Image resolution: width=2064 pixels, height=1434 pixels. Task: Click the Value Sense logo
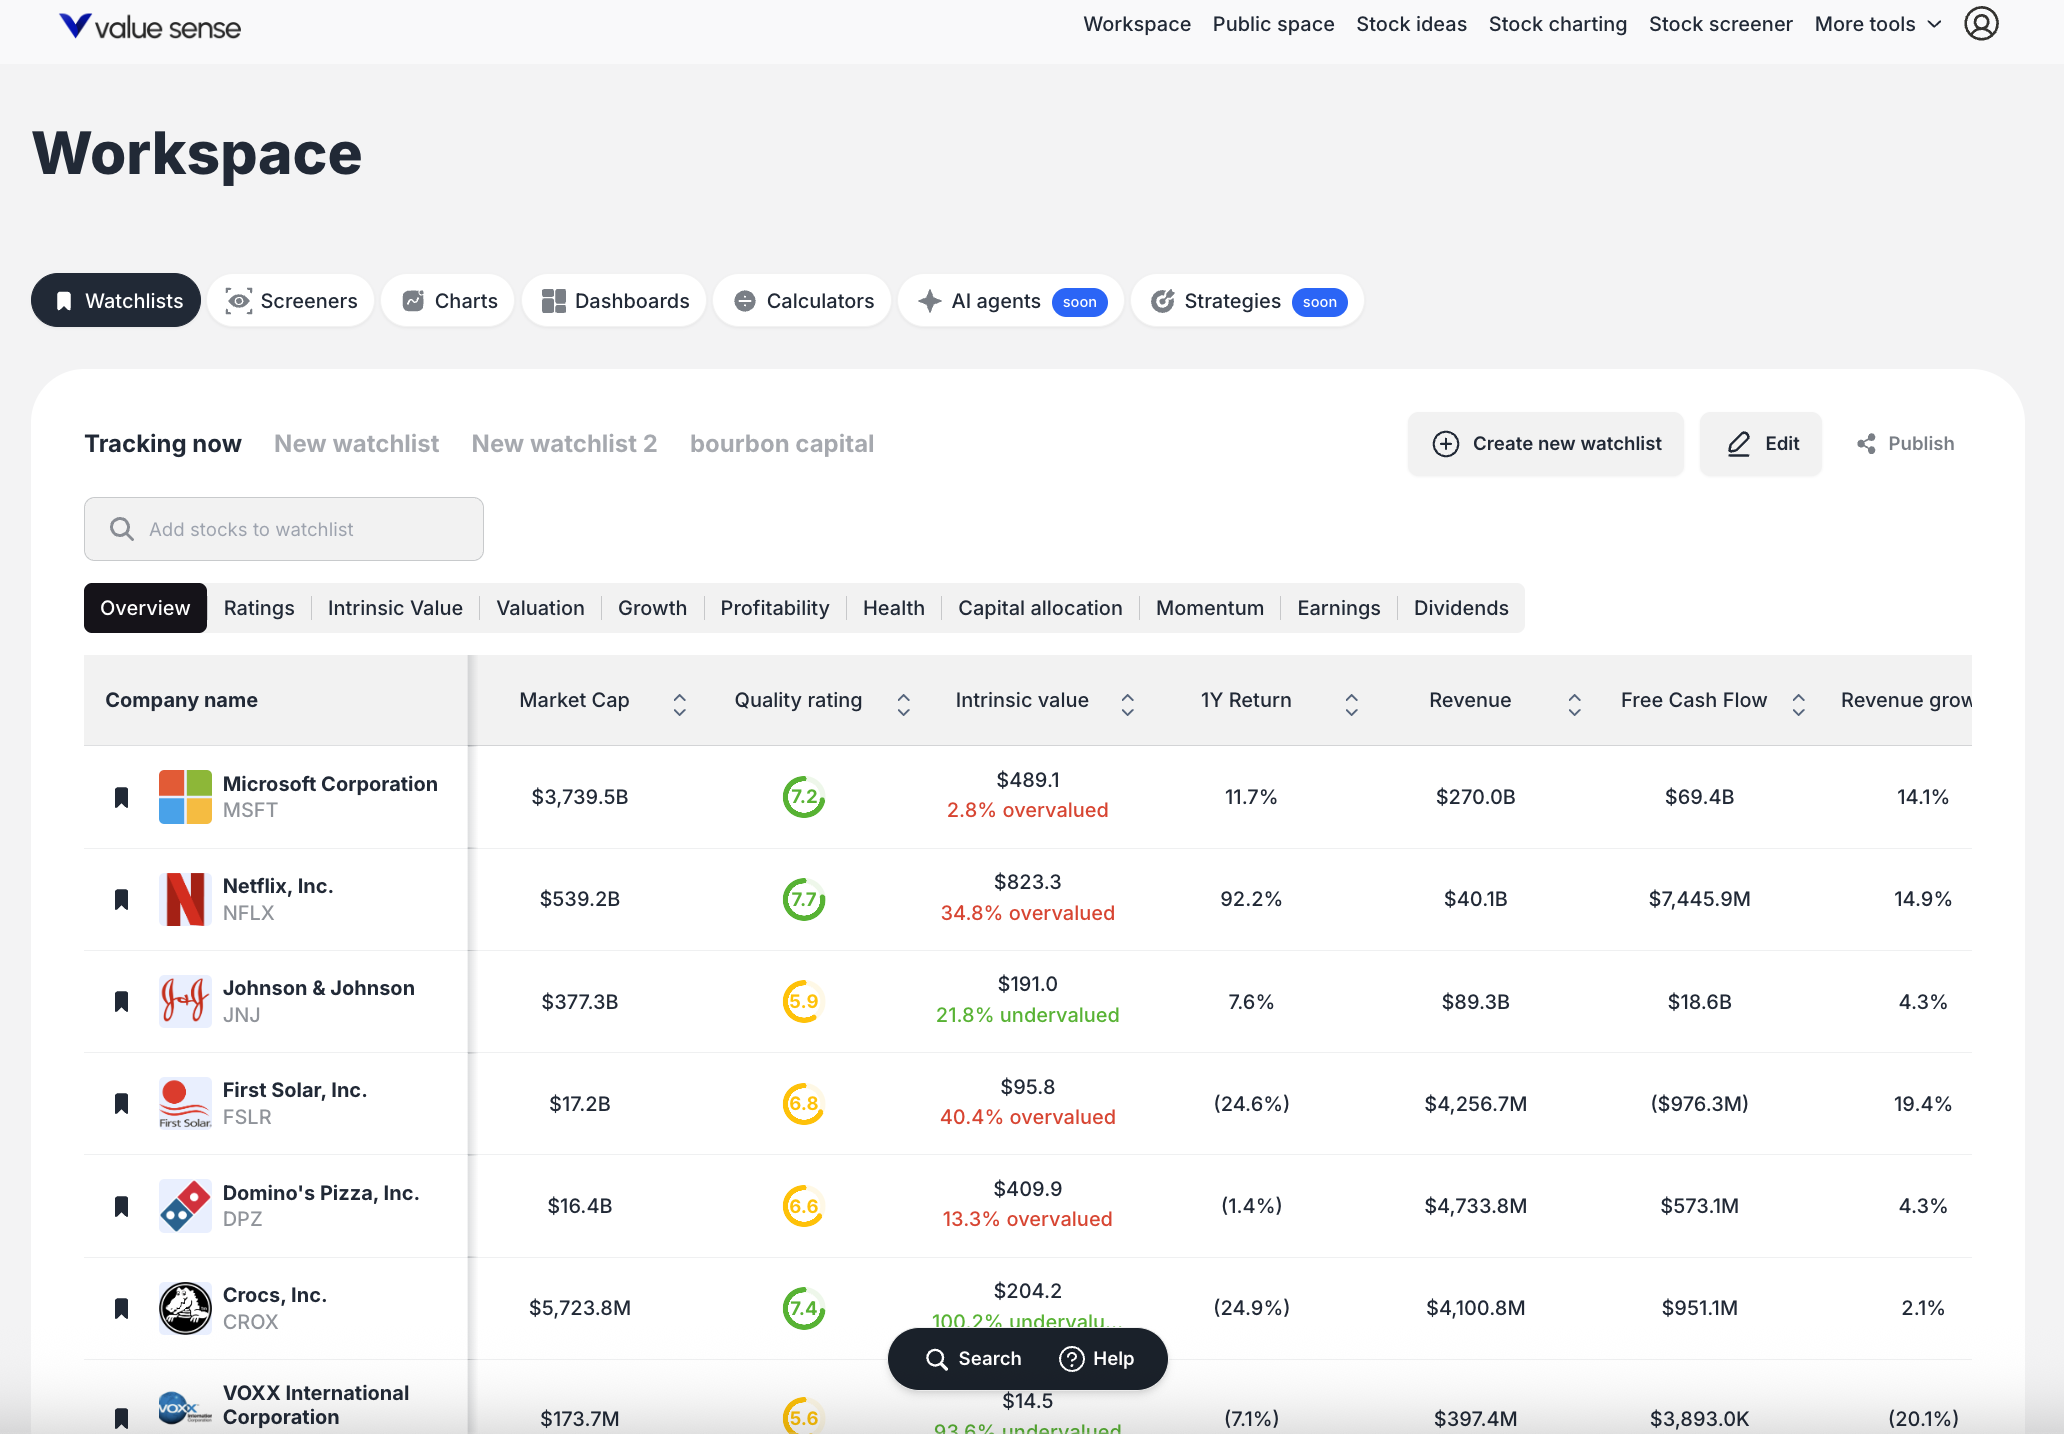tap(150, 27)
